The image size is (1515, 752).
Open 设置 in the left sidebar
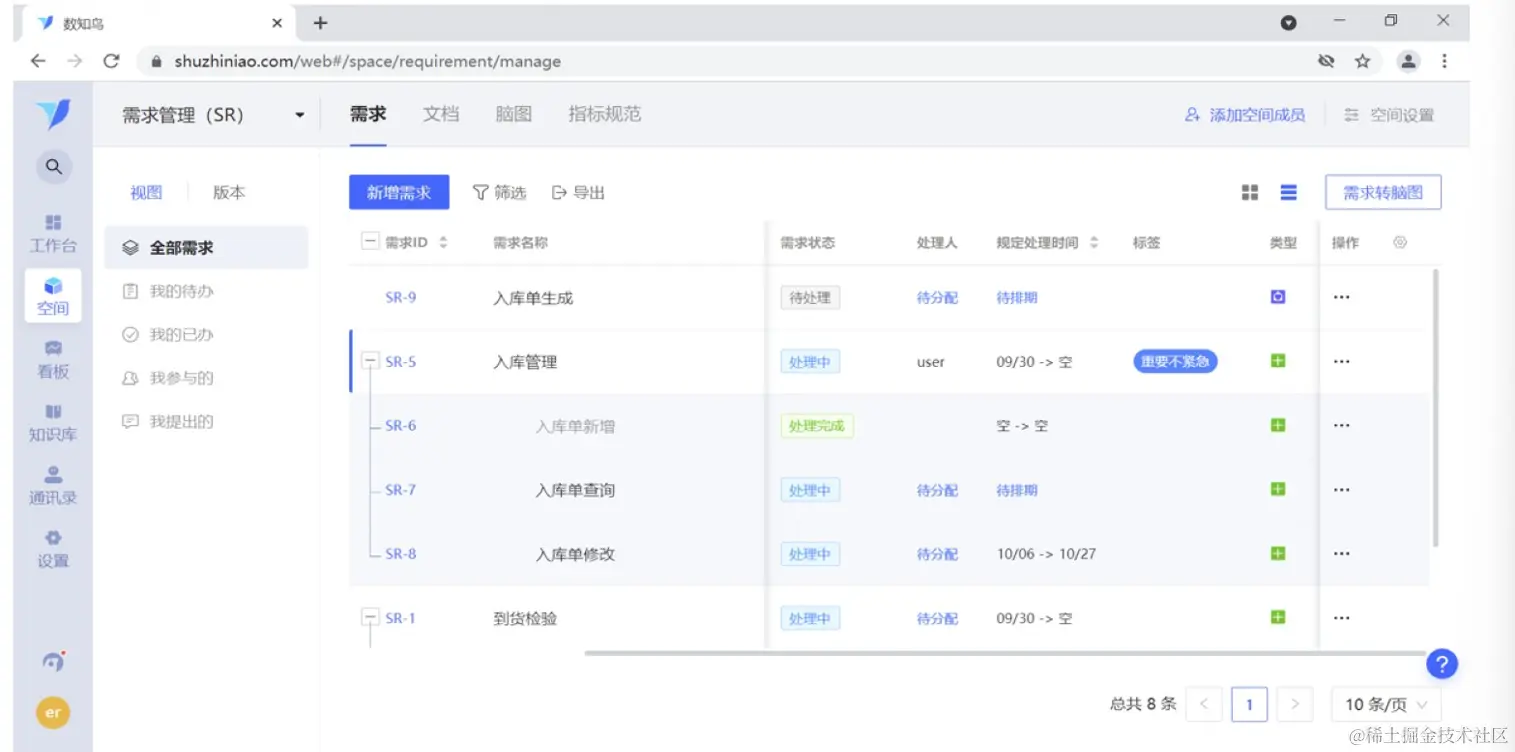tap(53, 549)
